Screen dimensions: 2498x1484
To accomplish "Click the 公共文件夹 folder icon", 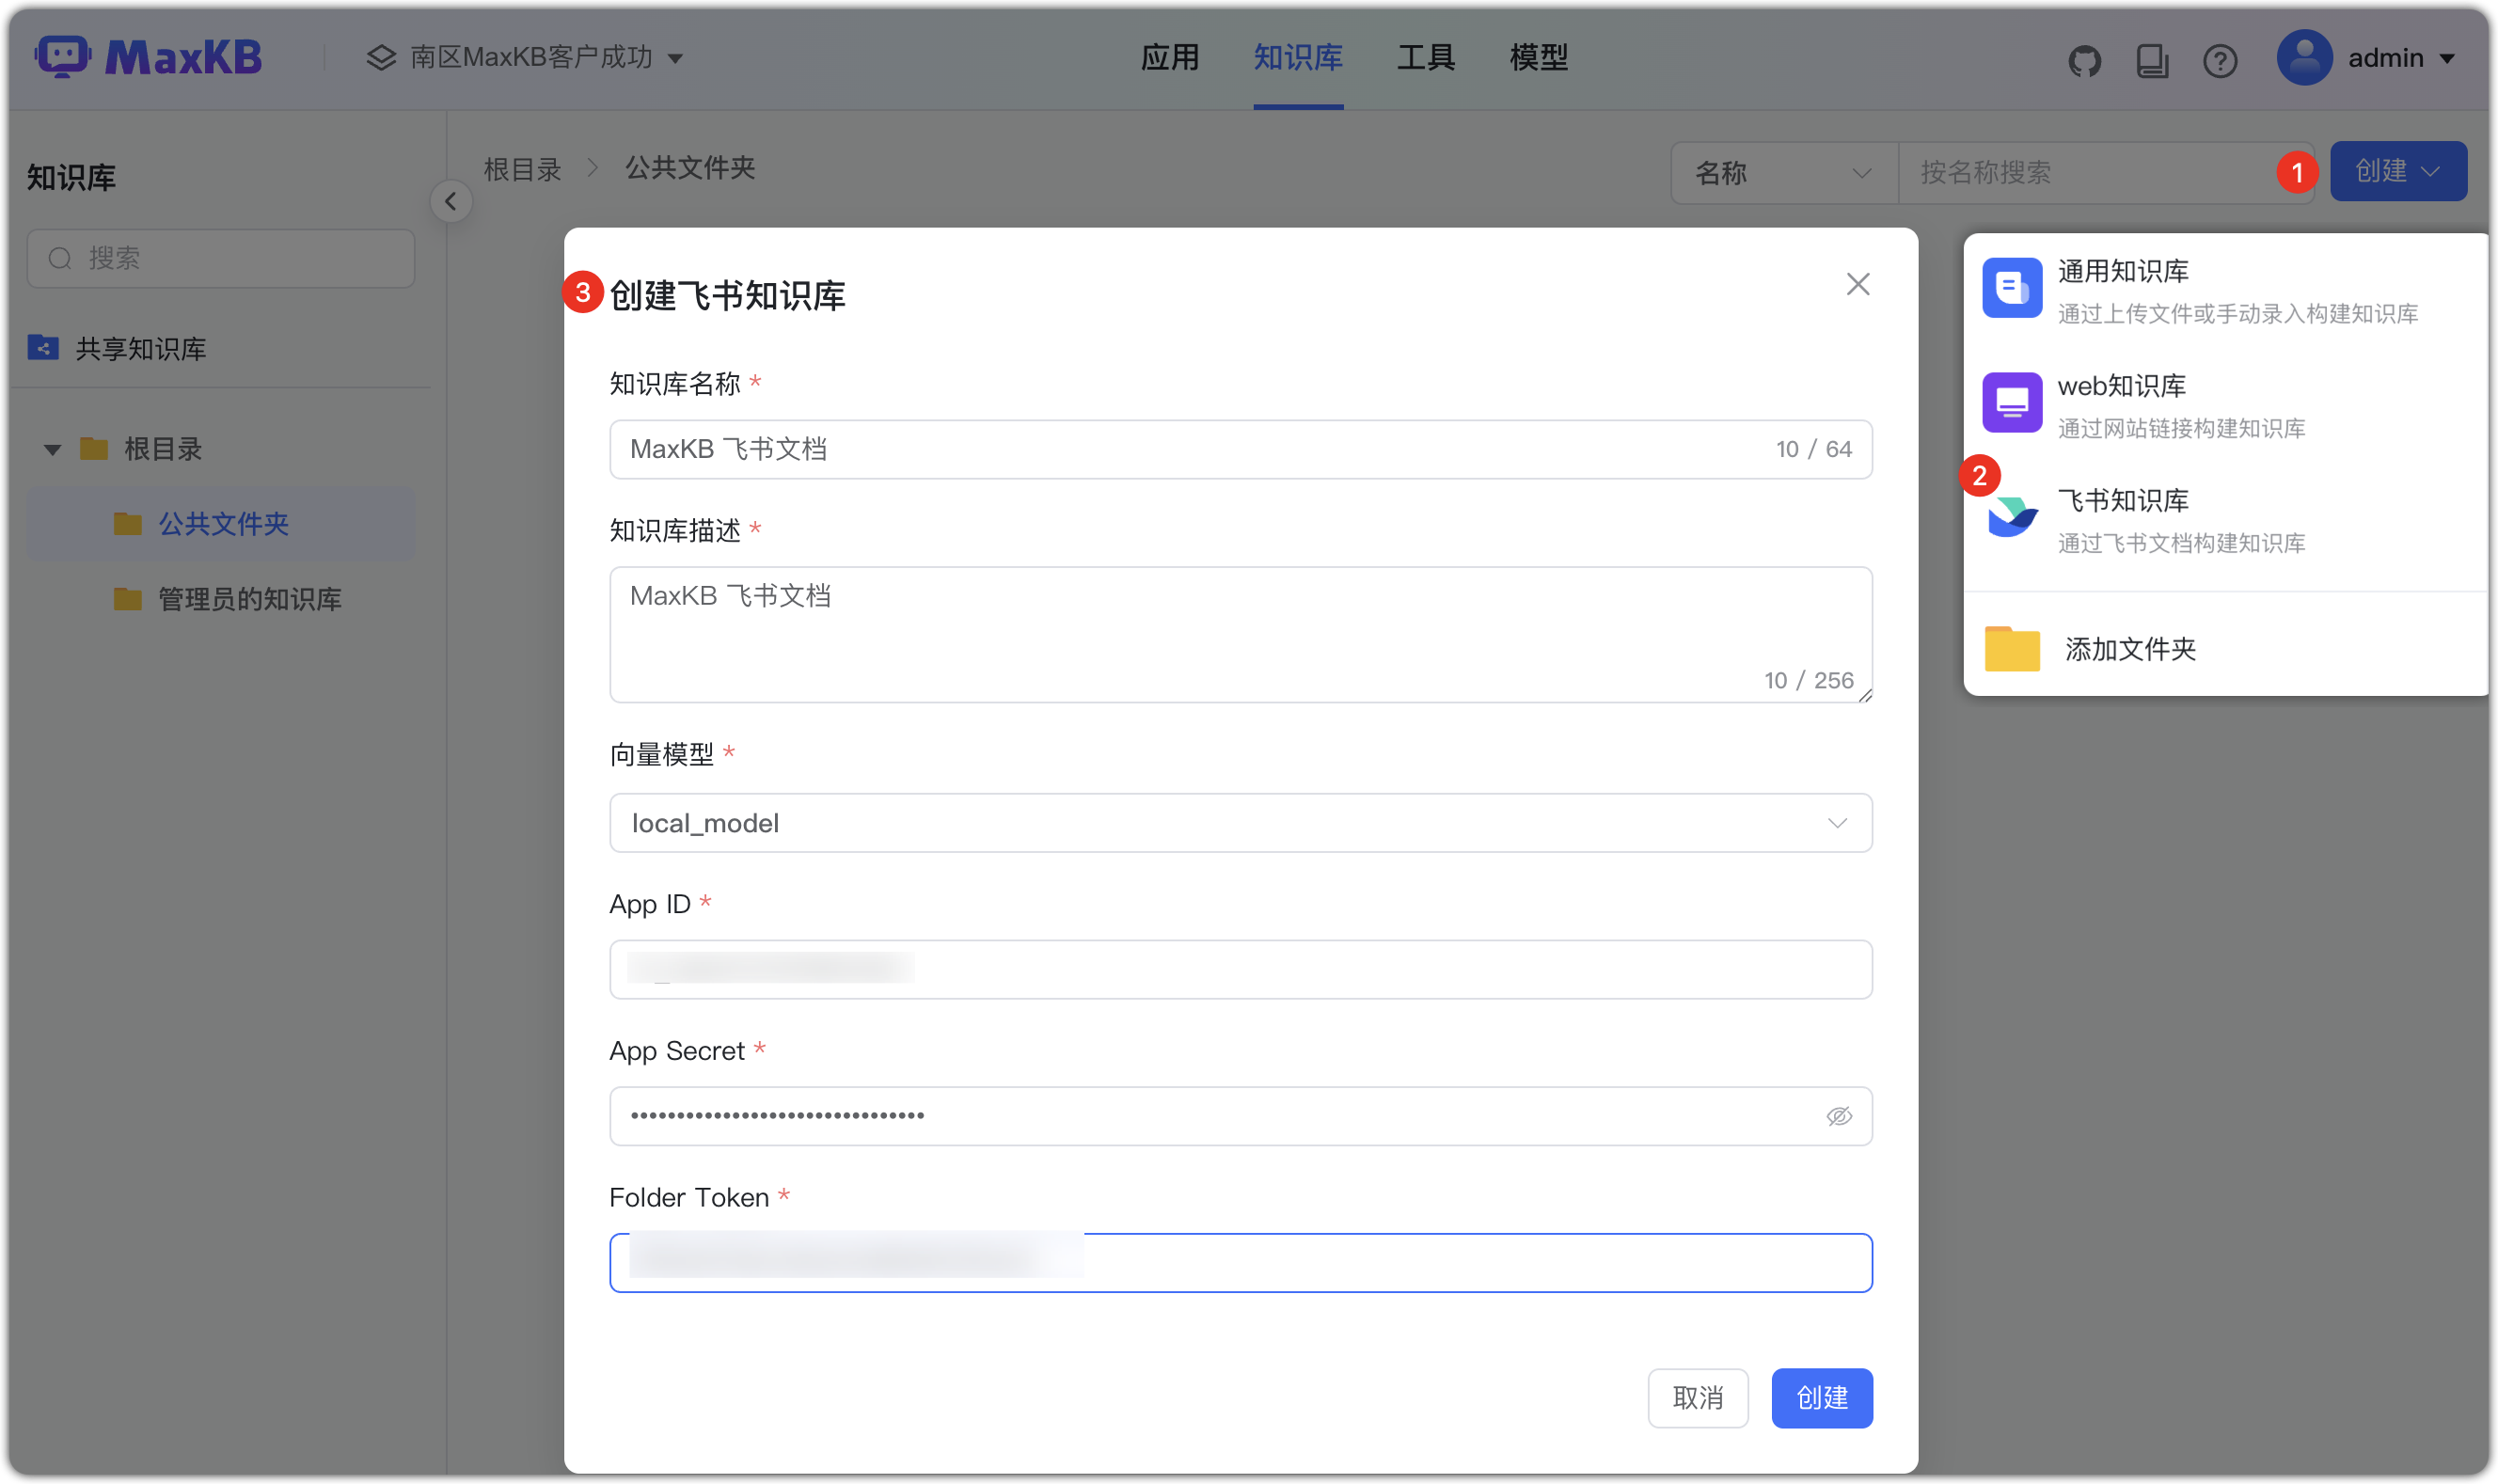I will click(128, 523).
